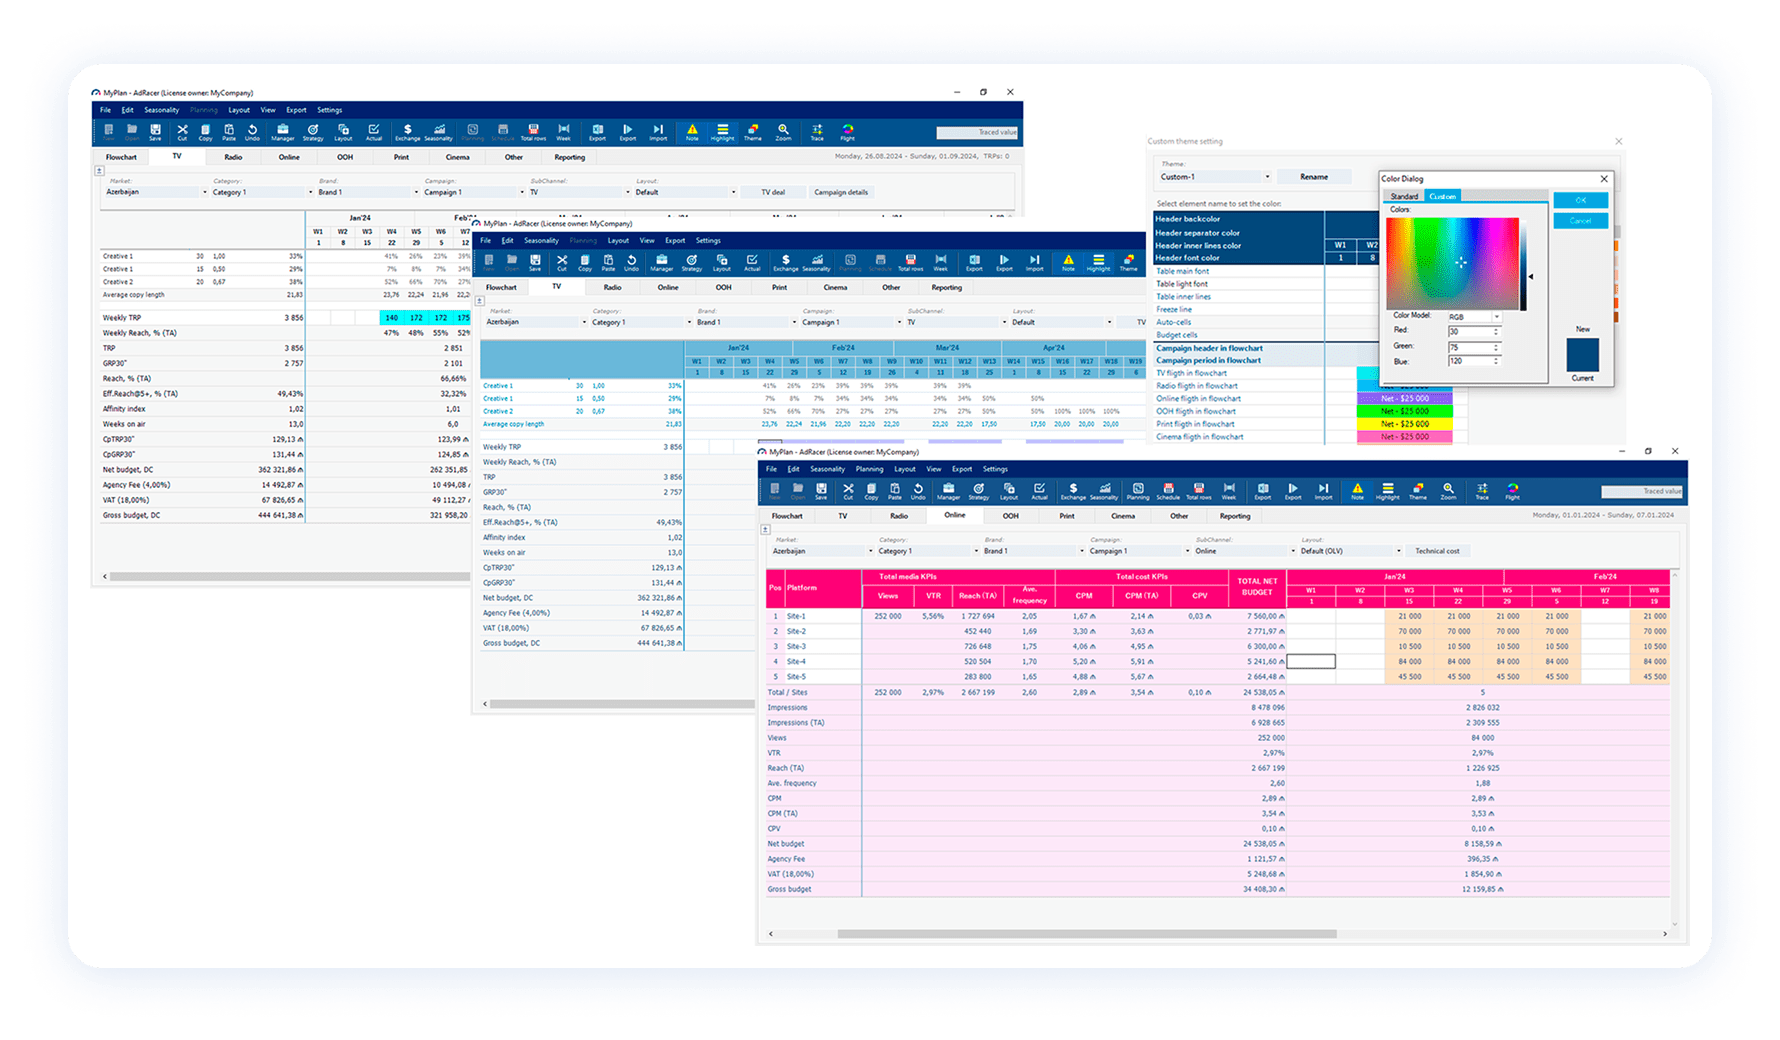
Task: Select Radio tab in back-left TV window
Action: click(233, 157)
